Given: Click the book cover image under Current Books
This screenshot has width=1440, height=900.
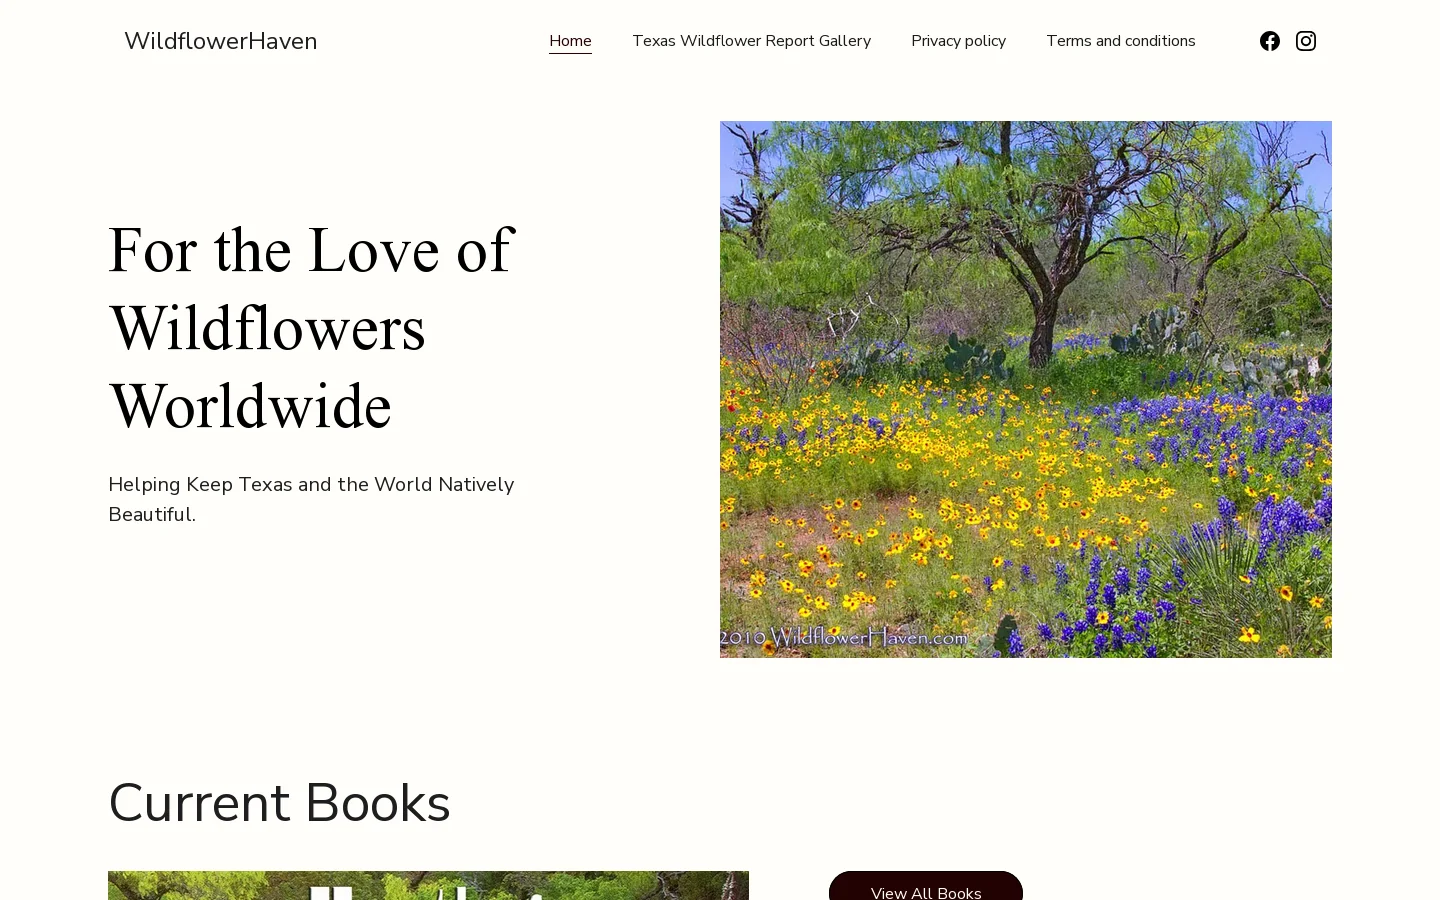Looking at the screenshot, I should pyautogui.click(x=428, y=886).
